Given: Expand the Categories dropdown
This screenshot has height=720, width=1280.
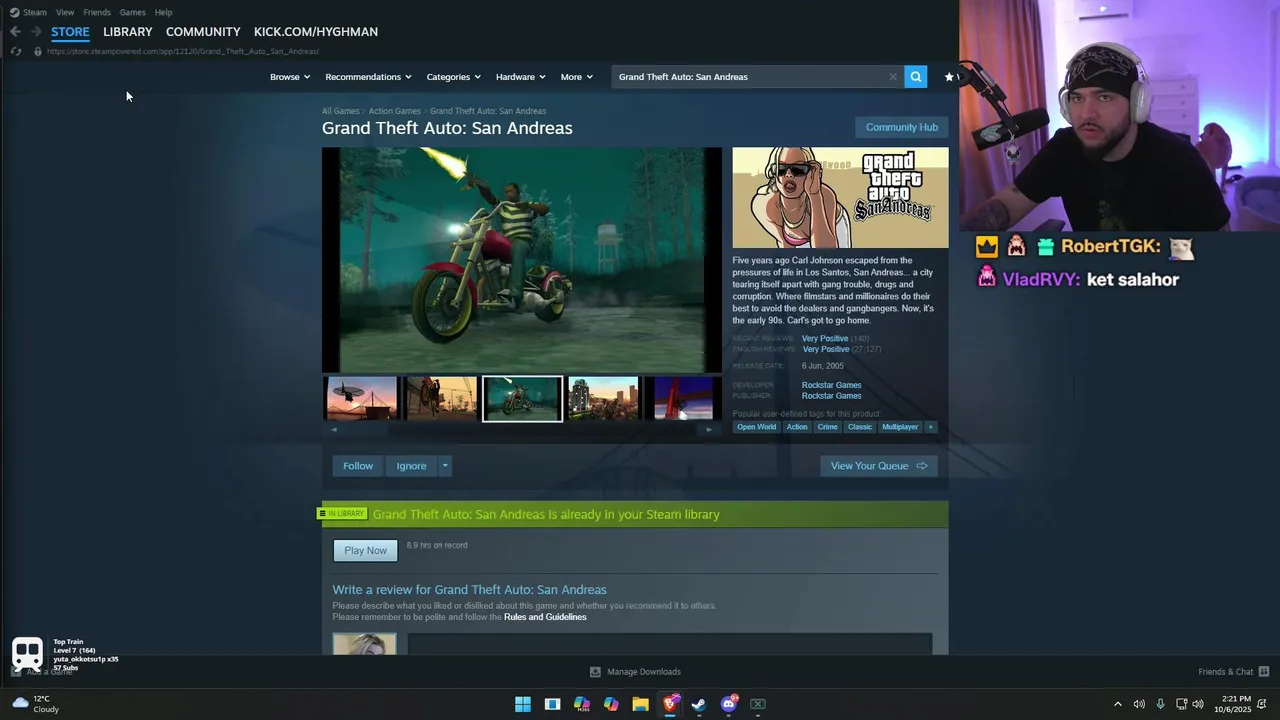Looking at the screenshot, I should coord(454,77).
